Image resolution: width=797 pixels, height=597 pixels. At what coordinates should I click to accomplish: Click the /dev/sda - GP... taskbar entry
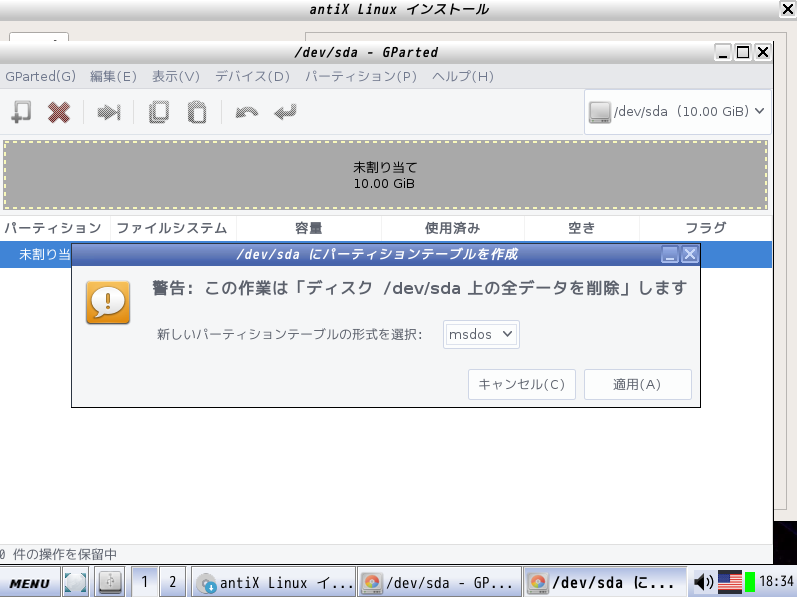tap(440, 582)
